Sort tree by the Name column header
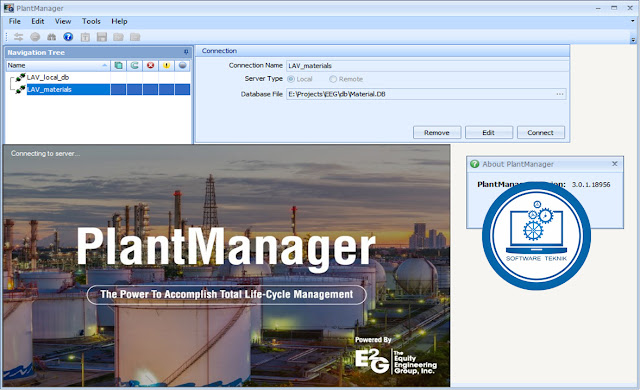 coord(58,65)
